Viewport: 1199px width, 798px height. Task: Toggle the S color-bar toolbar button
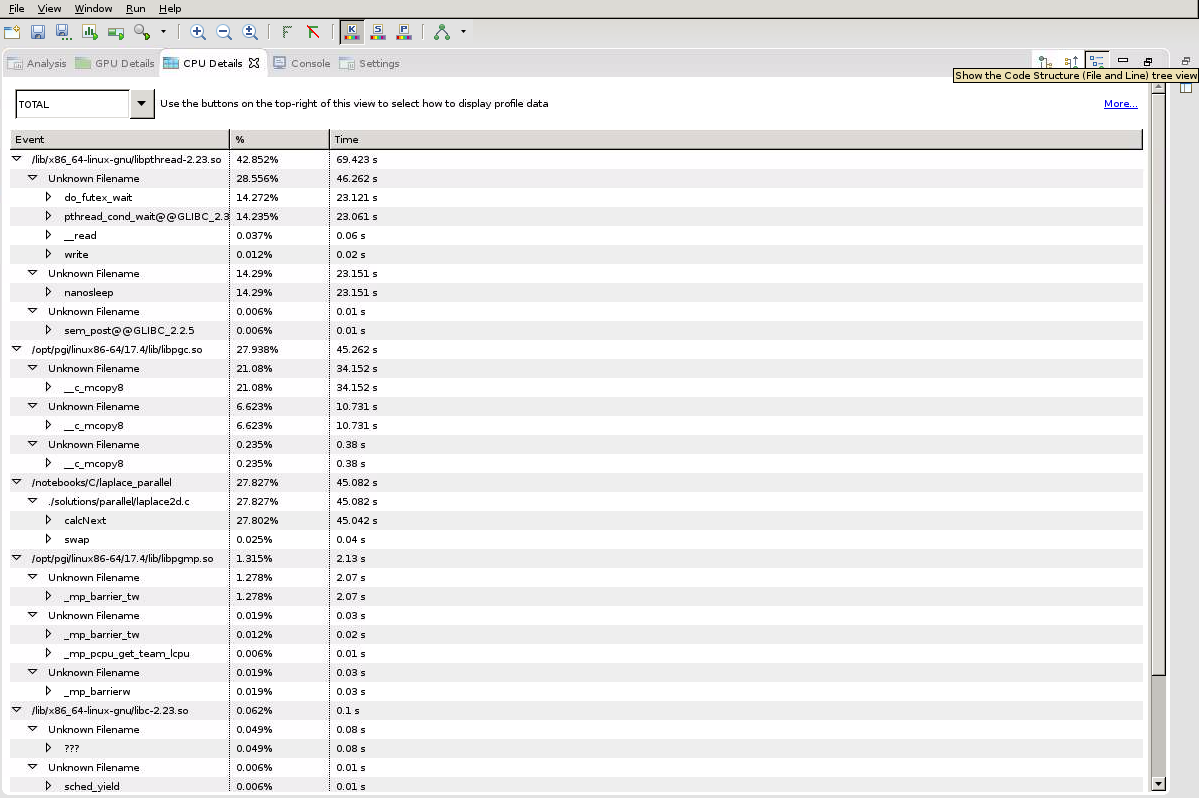[x=378, y=32]
